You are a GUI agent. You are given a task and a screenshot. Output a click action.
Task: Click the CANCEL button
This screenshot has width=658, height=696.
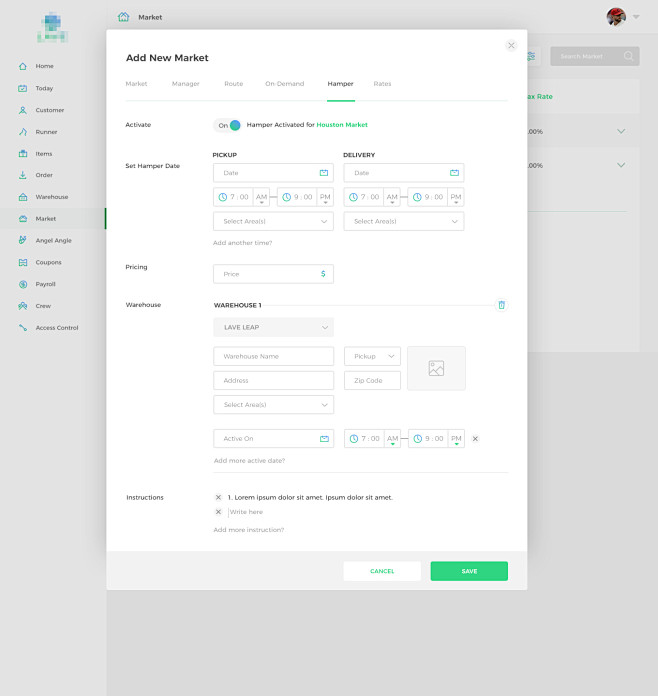click(382, 571)
